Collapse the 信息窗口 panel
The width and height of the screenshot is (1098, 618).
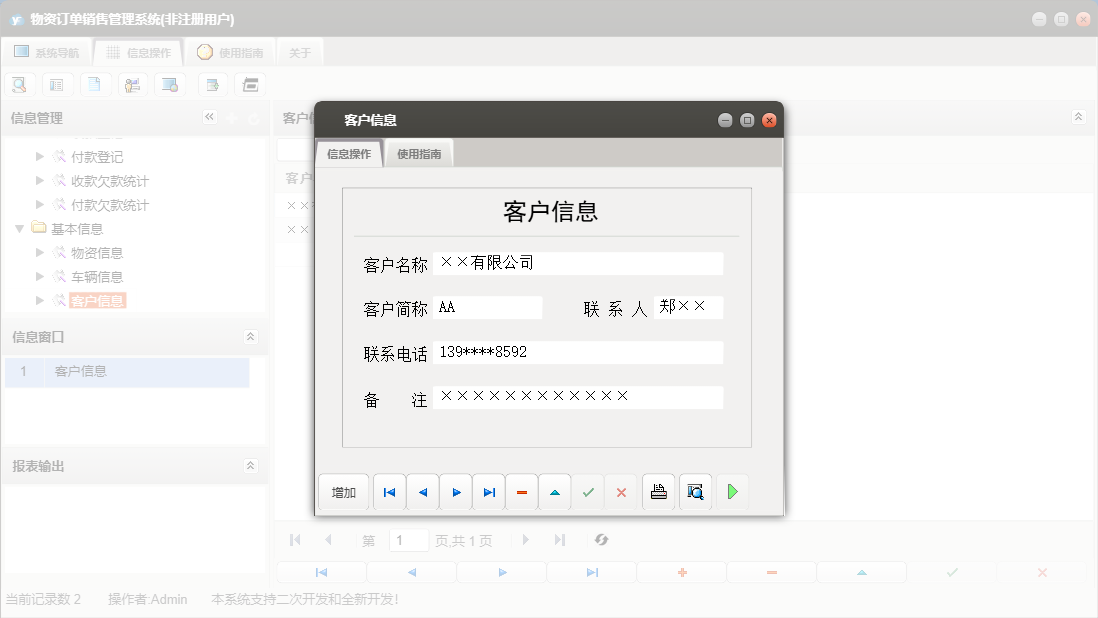point(250,337)
